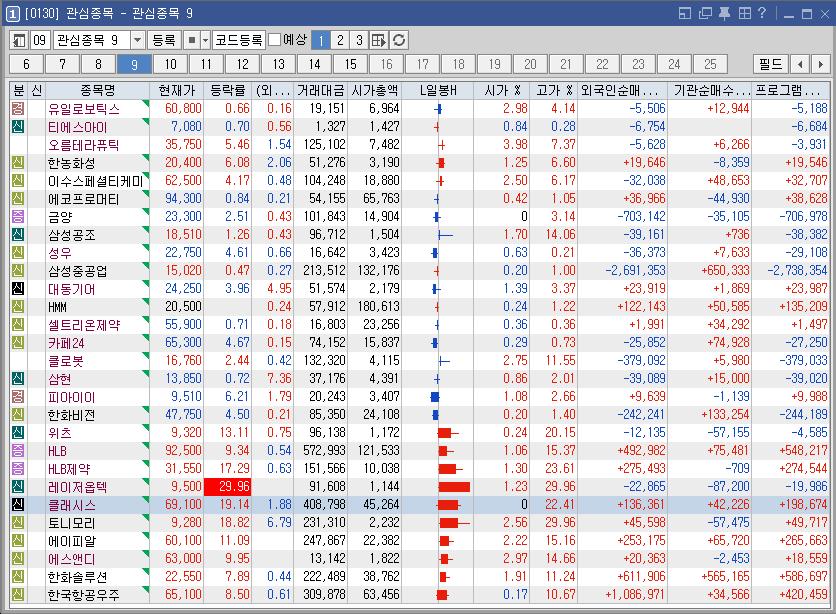Sort by 시가총액 column header
The image size is (836, 614).
tap(375, 91)
